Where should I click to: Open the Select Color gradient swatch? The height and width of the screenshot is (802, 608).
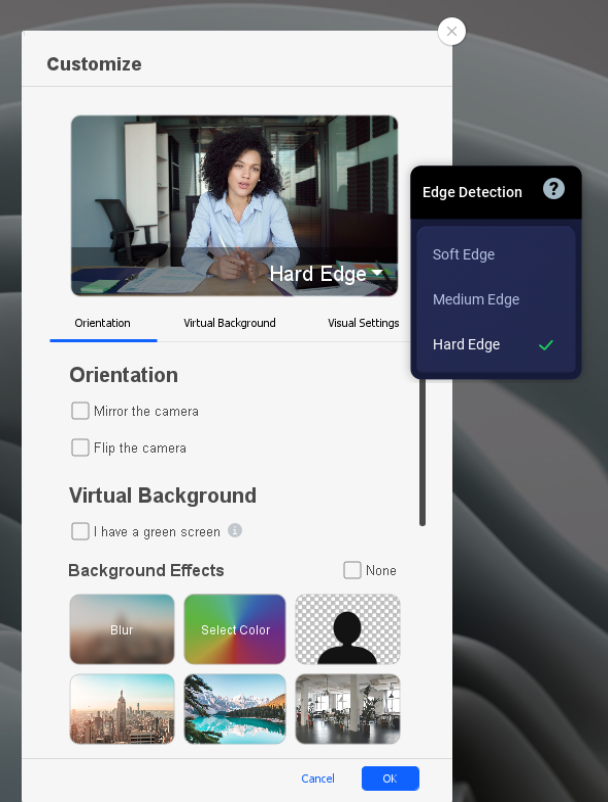pyautogui.click(x=235, y=629)
